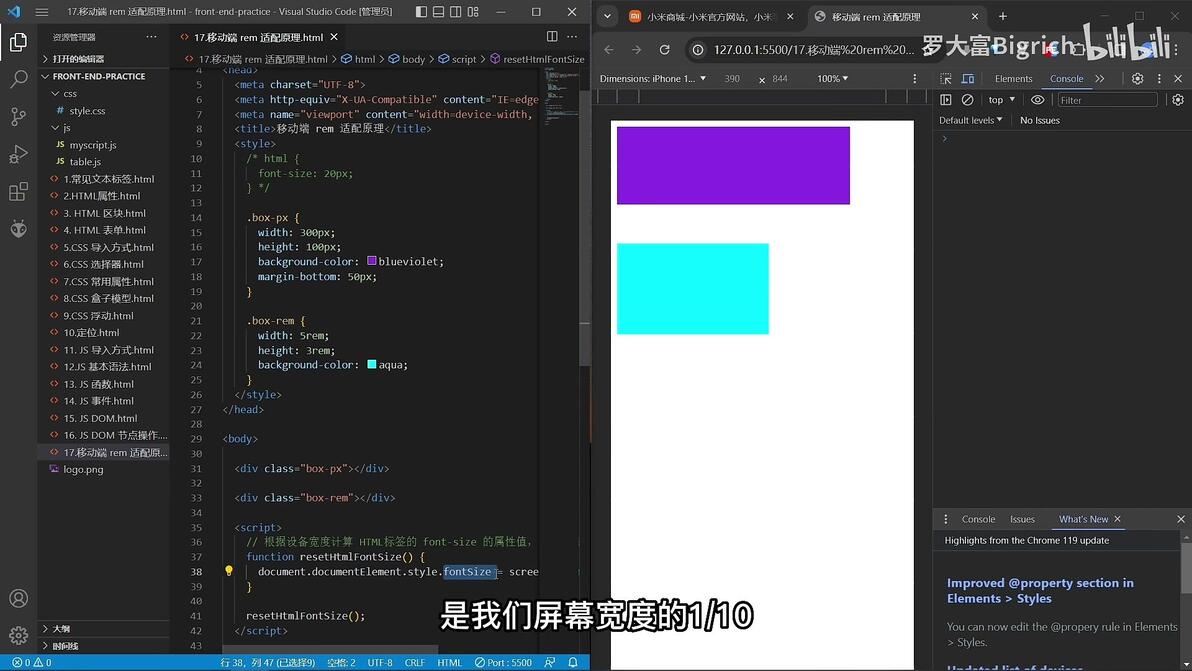Split the editor to the right
This screenshot has width=1192, height=671.
click(x=552, y=36)
